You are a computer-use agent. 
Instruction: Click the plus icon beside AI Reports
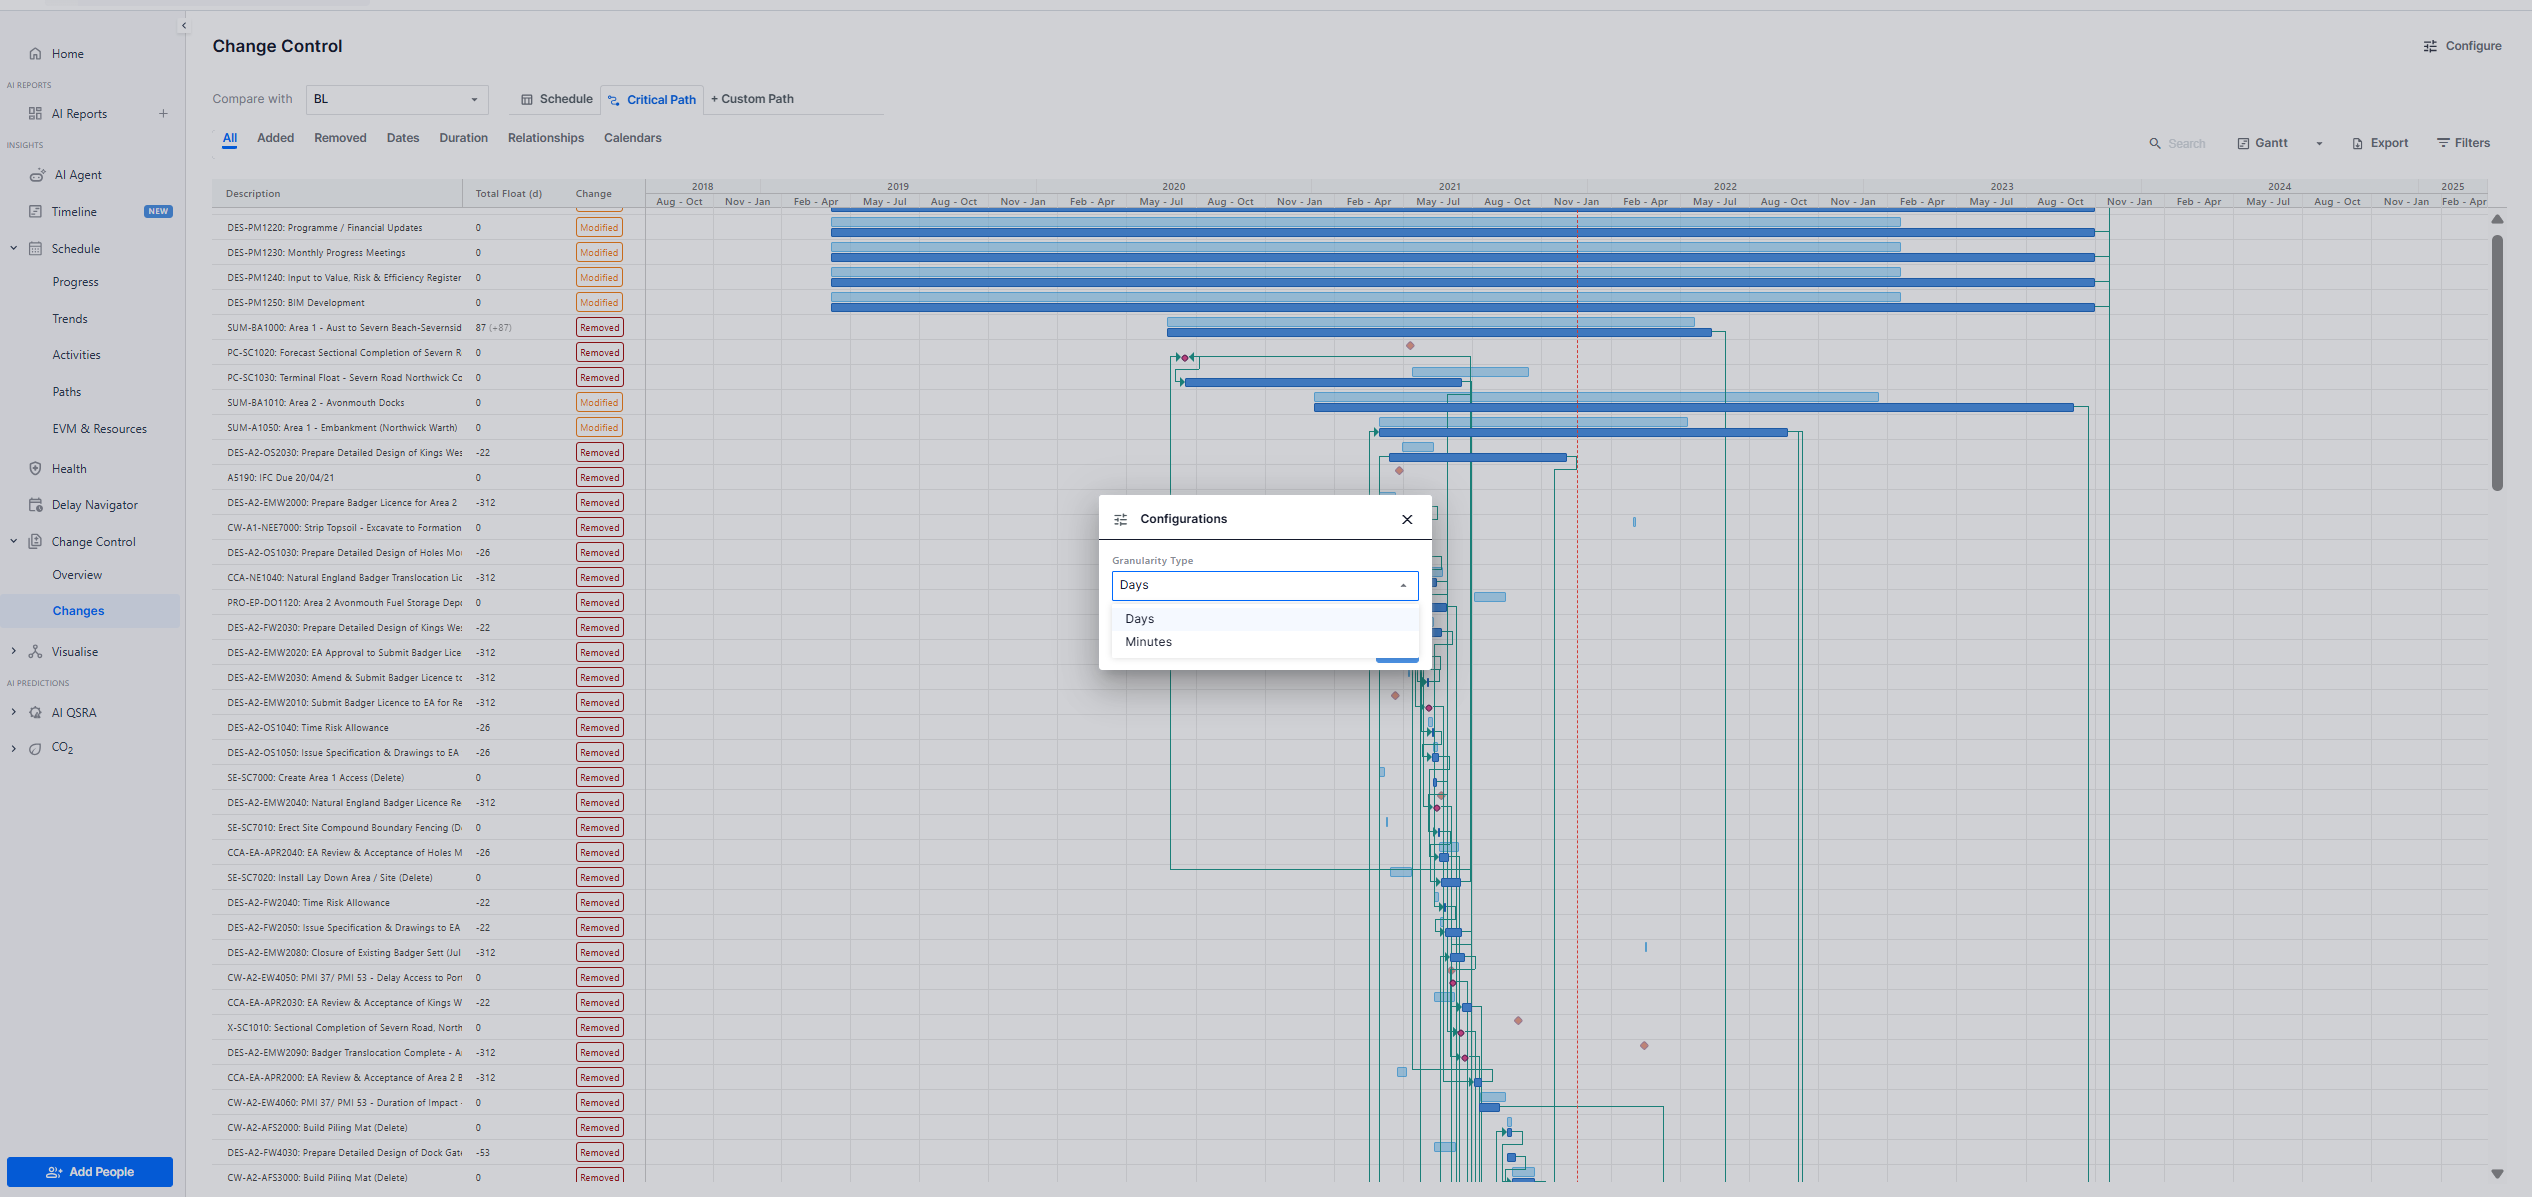click(x=163, y=114)
